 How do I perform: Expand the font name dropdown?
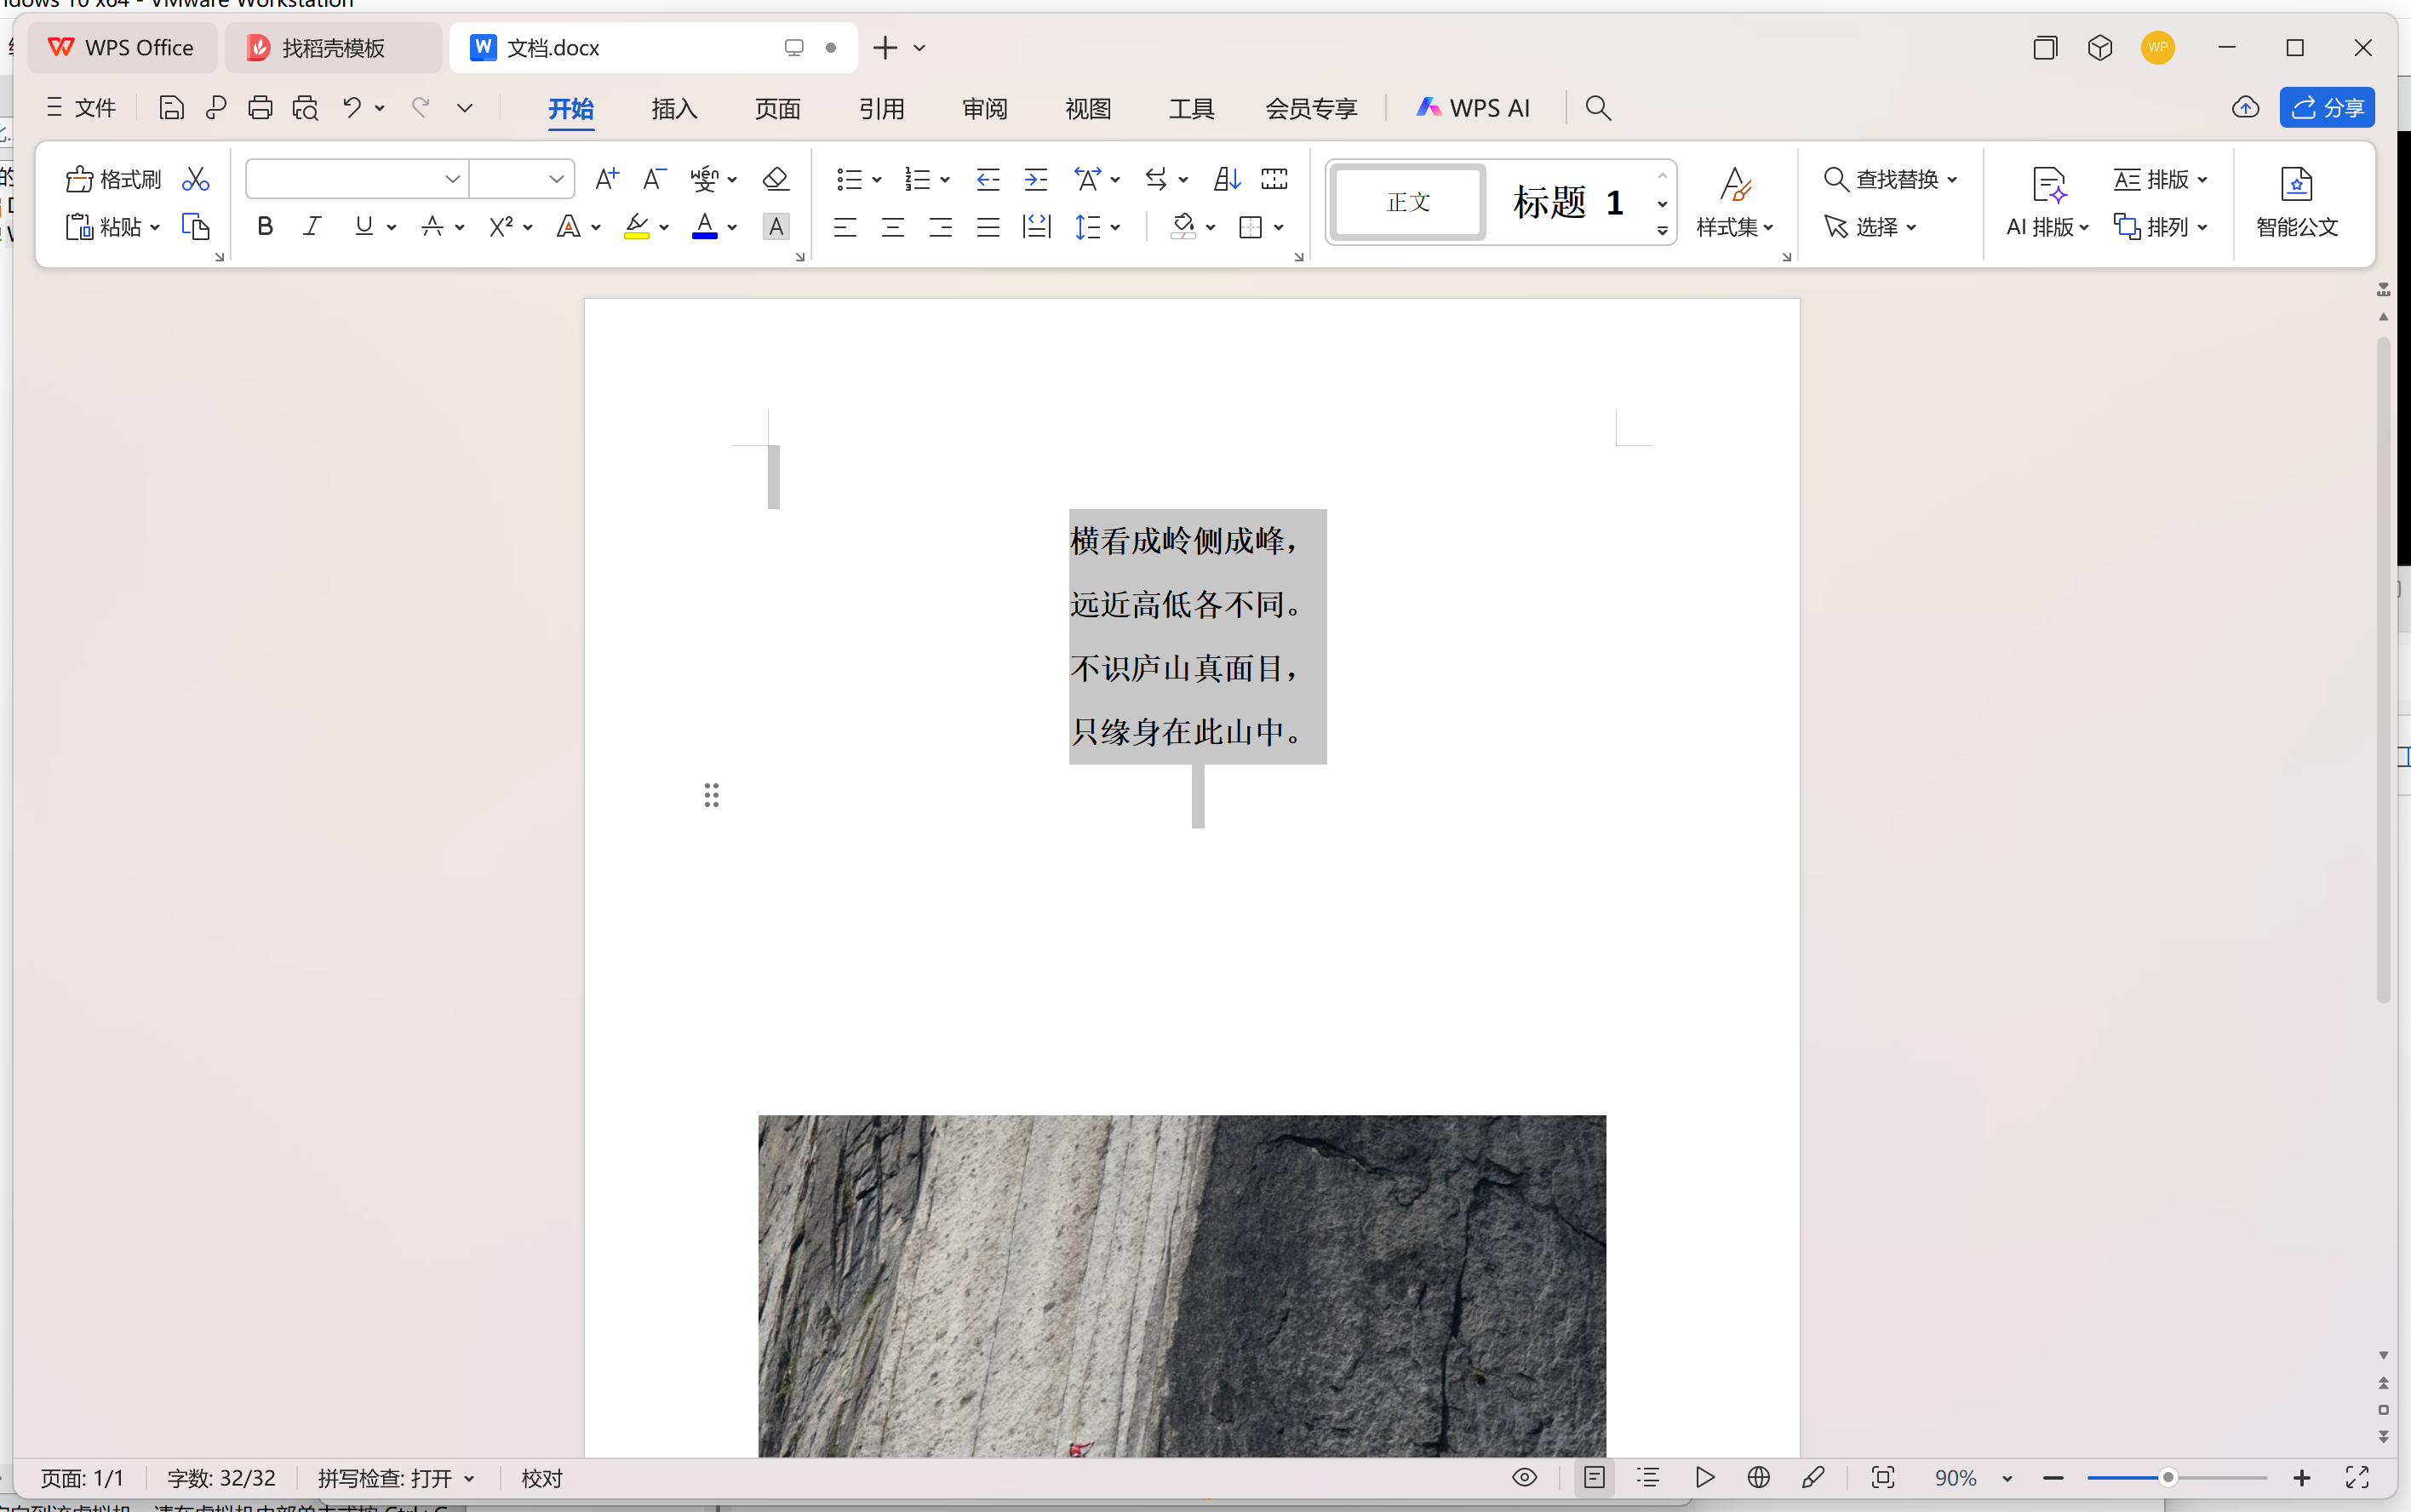(x=452, y=179)
